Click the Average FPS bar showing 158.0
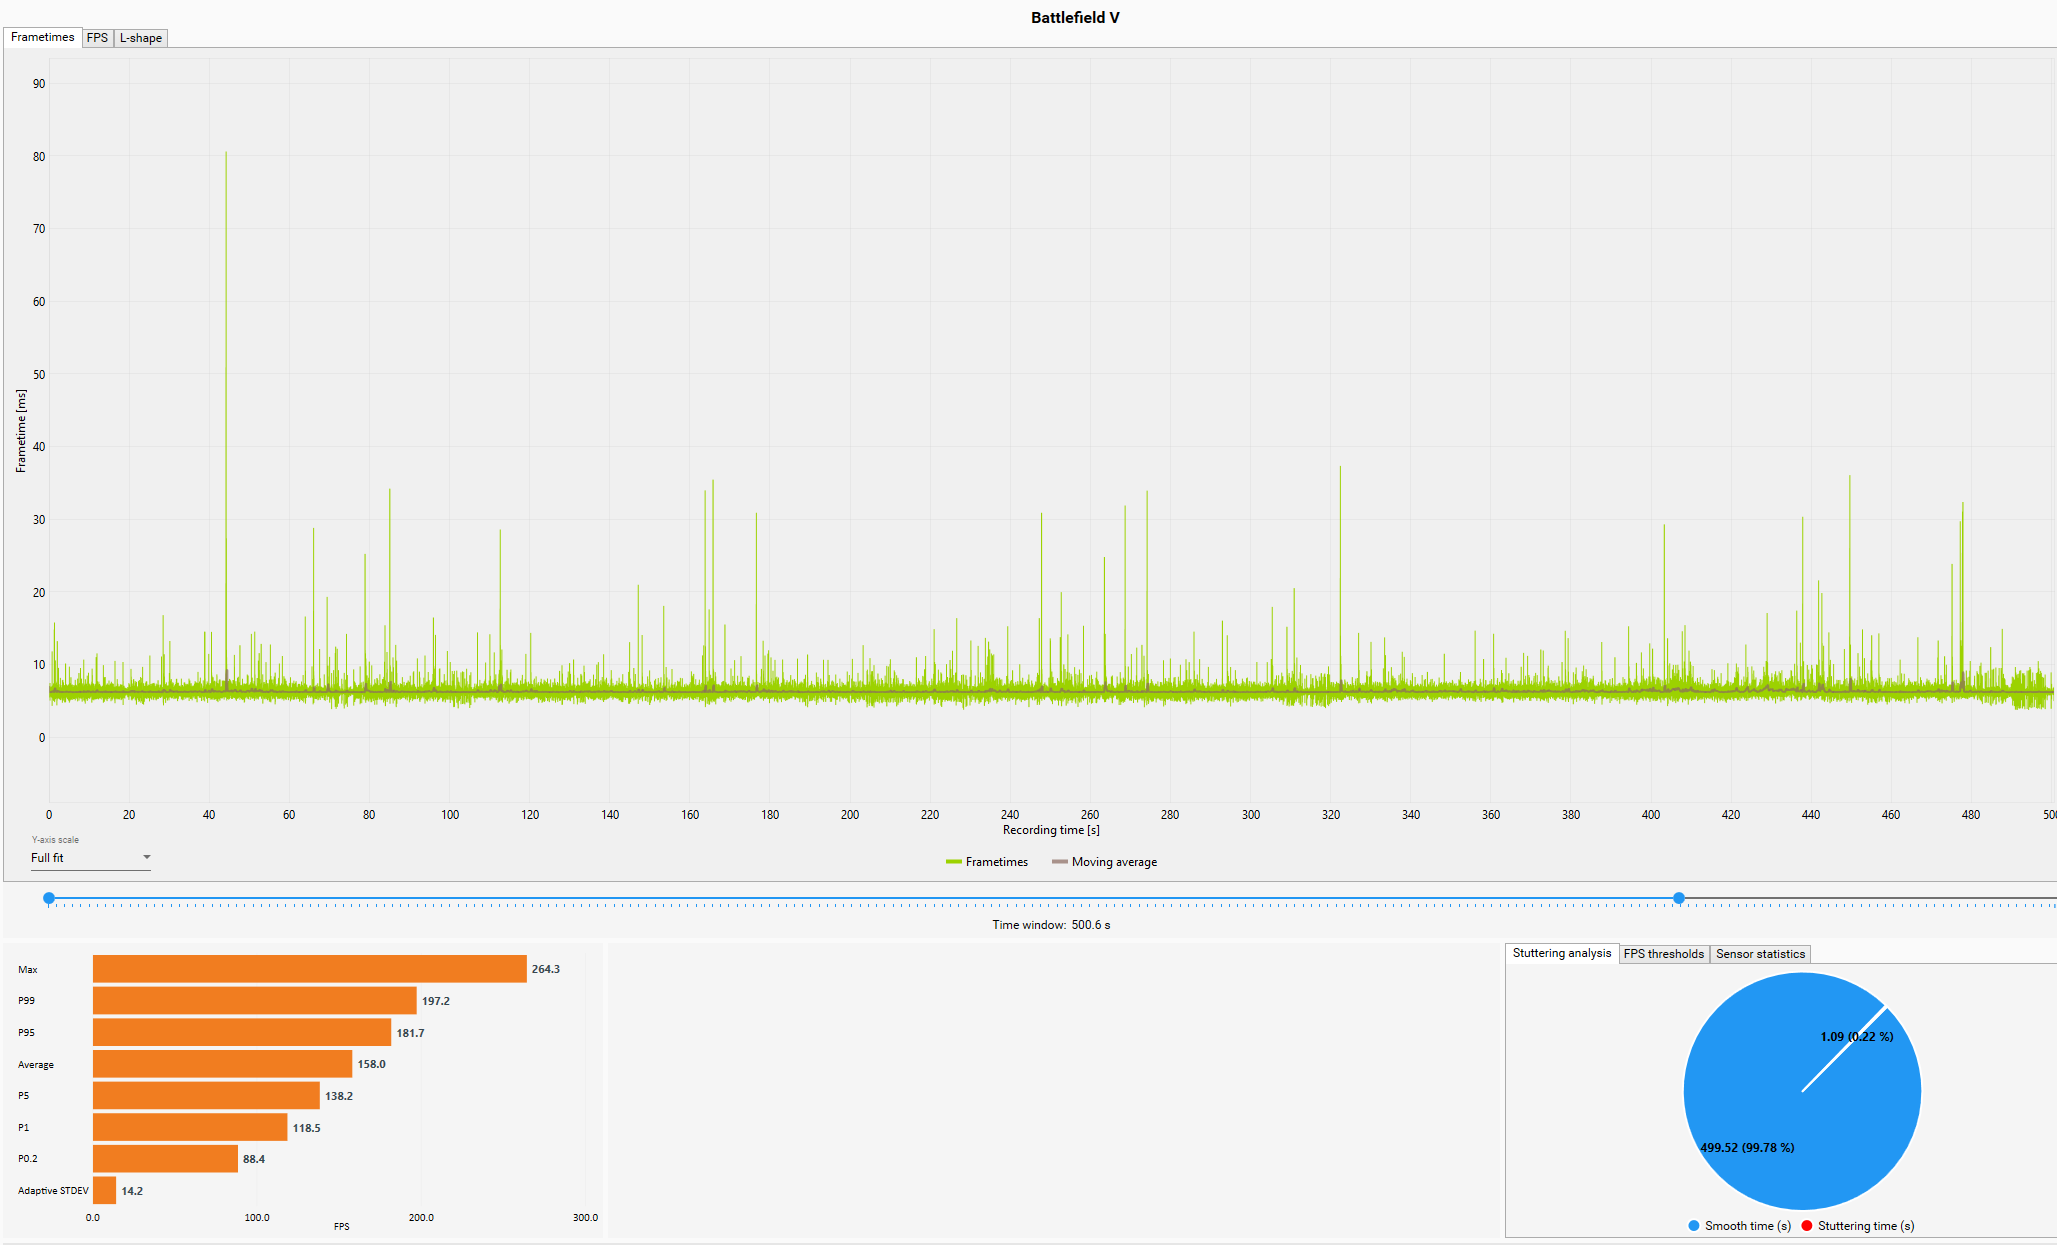2060x1254 pixels. click(222, 1064)
